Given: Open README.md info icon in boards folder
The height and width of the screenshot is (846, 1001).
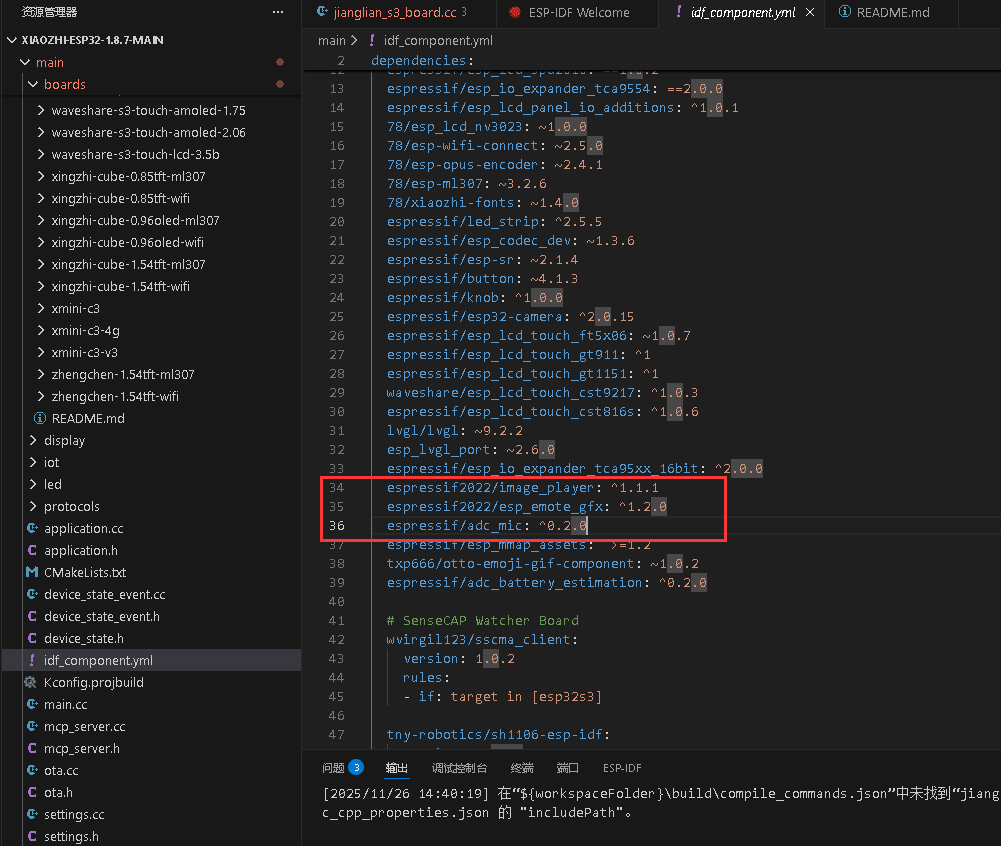Looking at the screenshot, I should coord(40,418).
